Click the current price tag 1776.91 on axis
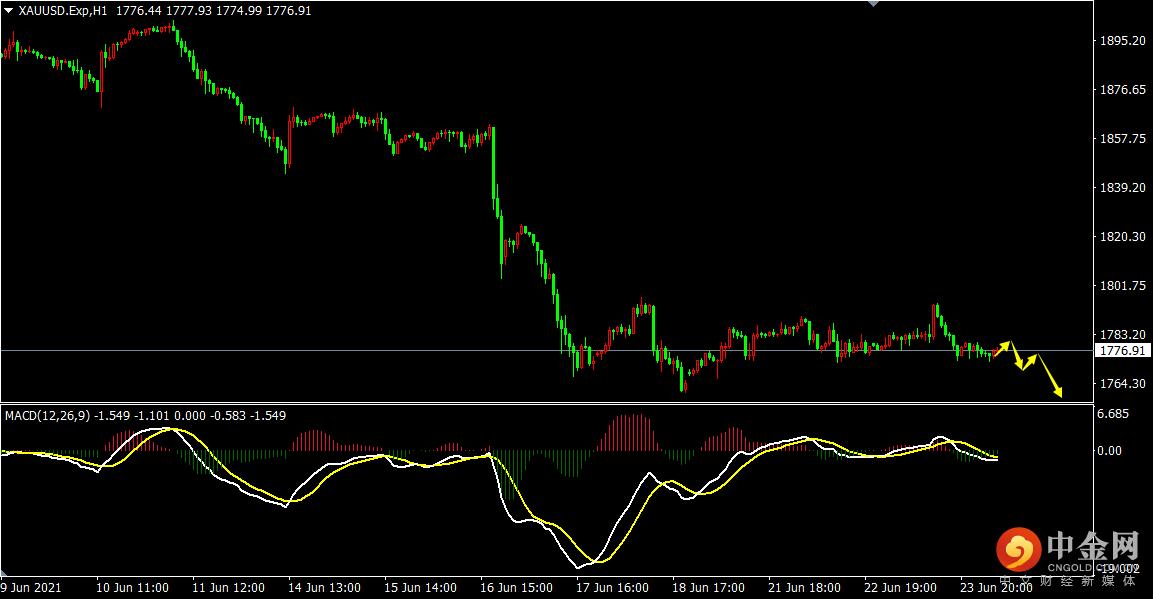Image resolution: width=1153 pixels, height=599 pixels. tap(1122, 351)
